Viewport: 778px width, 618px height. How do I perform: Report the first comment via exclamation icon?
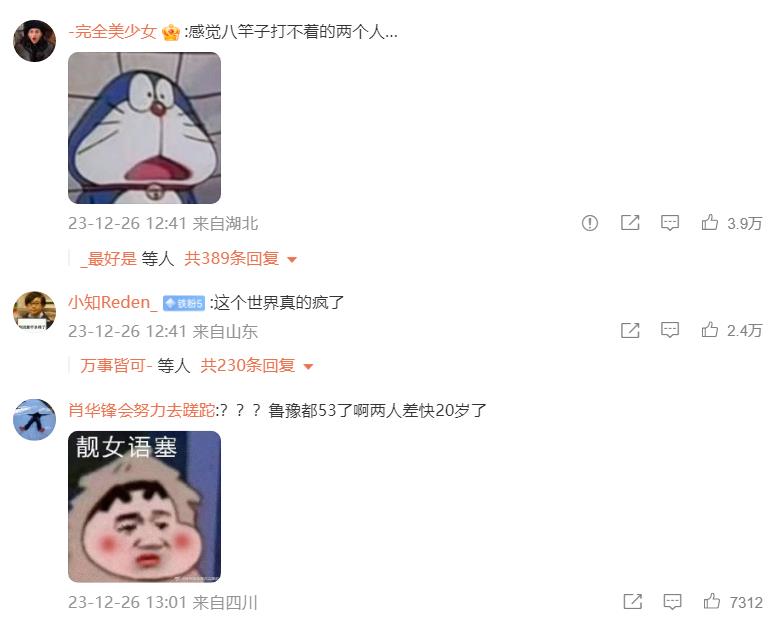click(589, 223)
